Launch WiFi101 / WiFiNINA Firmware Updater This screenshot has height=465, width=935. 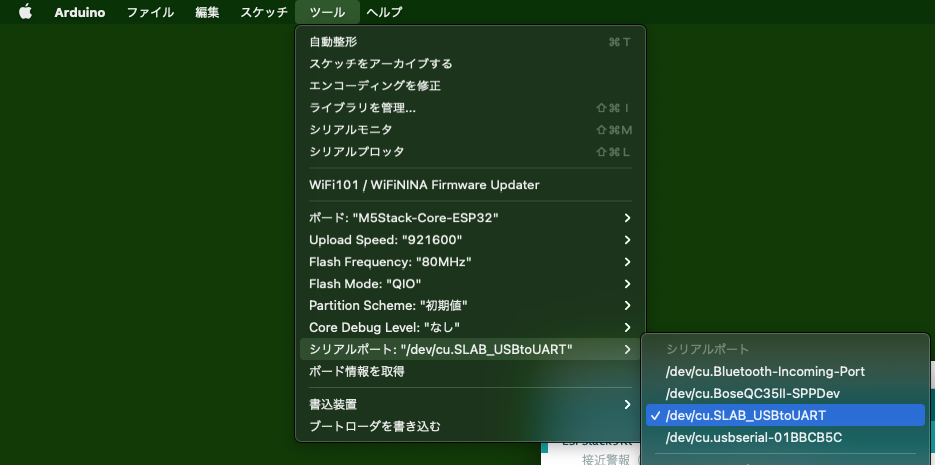(470, 185)
